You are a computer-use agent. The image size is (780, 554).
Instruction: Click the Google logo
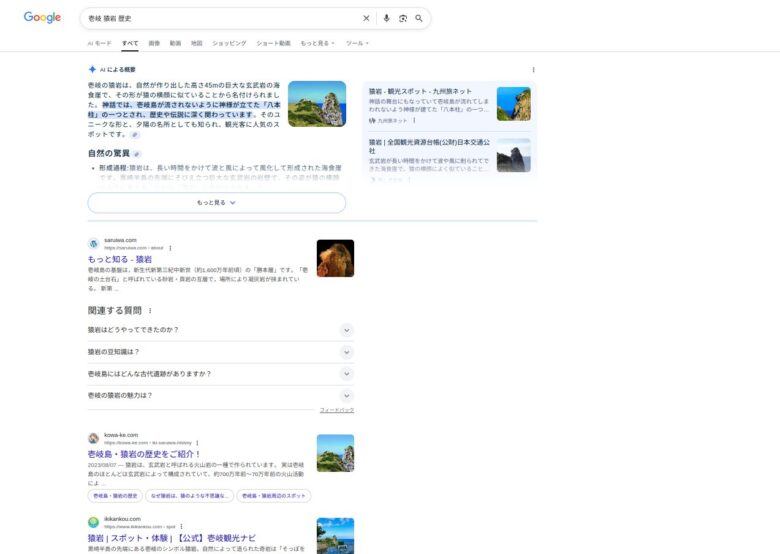coord(42,17)
